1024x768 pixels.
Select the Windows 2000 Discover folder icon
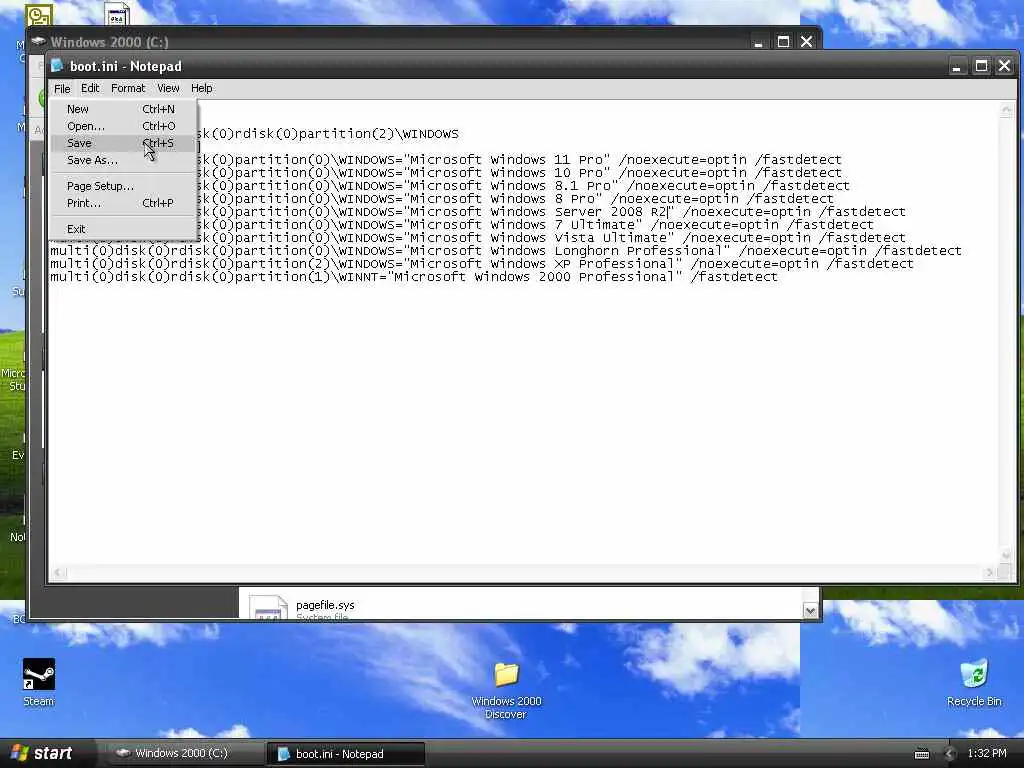click(506, 675)
